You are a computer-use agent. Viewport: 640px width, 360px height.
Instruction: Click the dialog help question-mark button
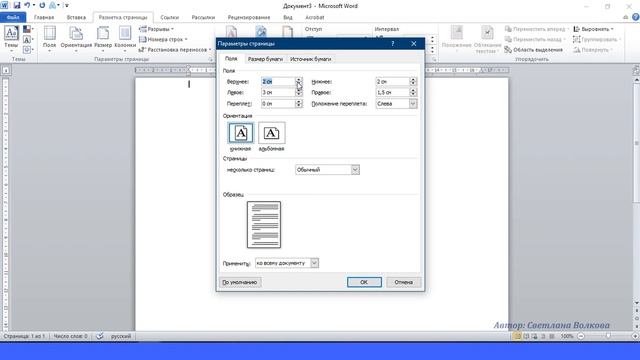(393, 43)
